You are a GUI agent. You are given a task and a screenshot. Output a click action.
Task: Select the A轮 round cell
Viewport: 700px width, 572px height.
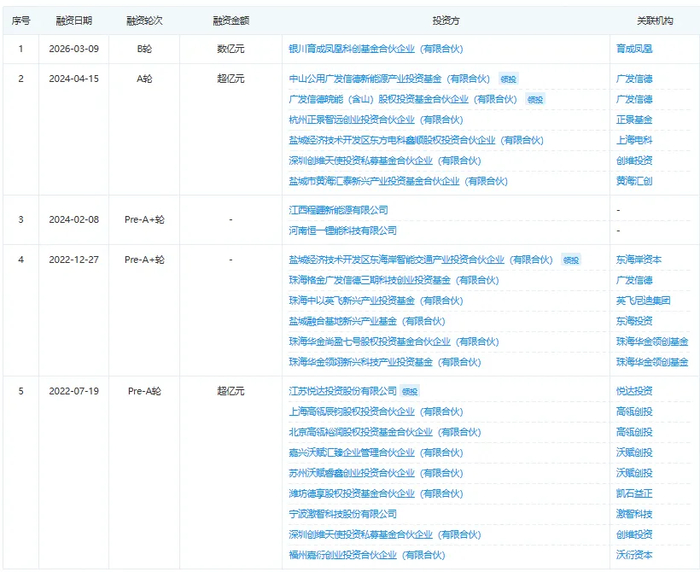[144, 79]
